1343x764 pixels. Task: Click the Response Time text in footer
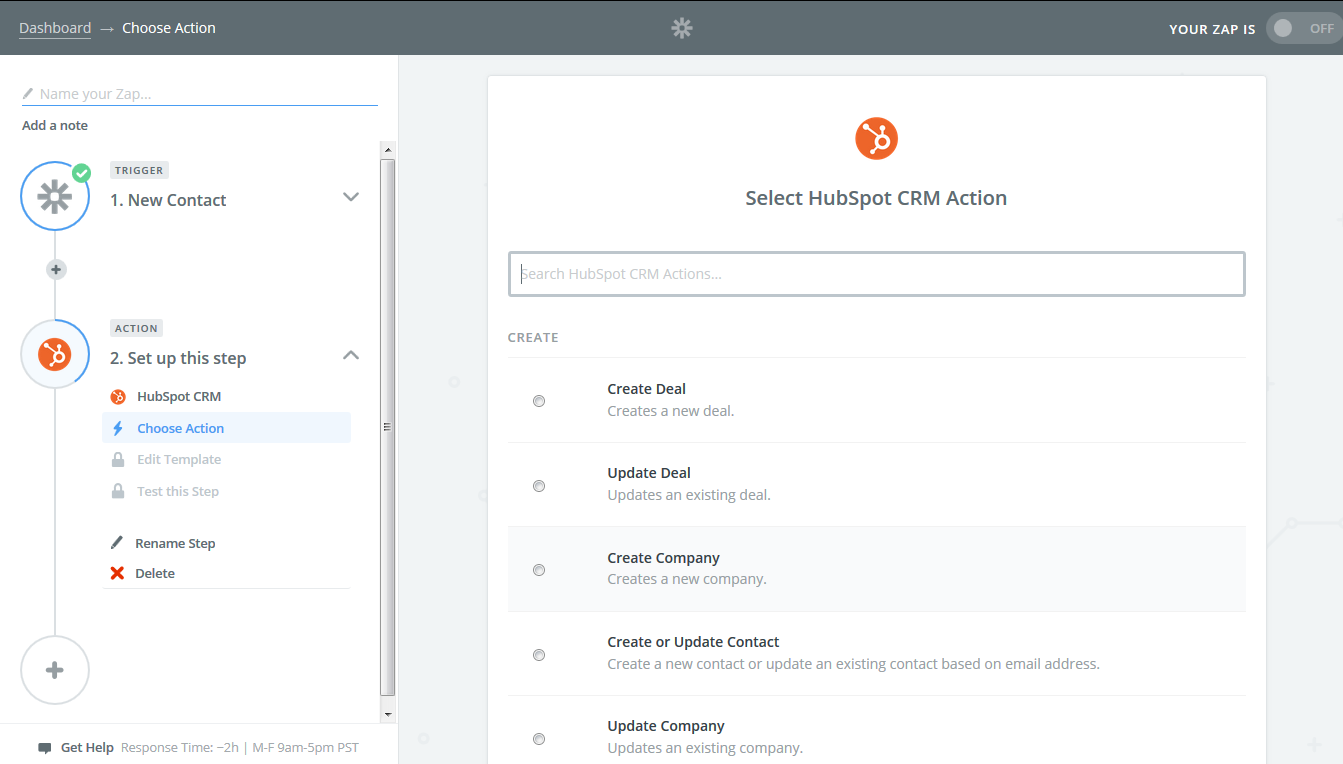[180, 748]
